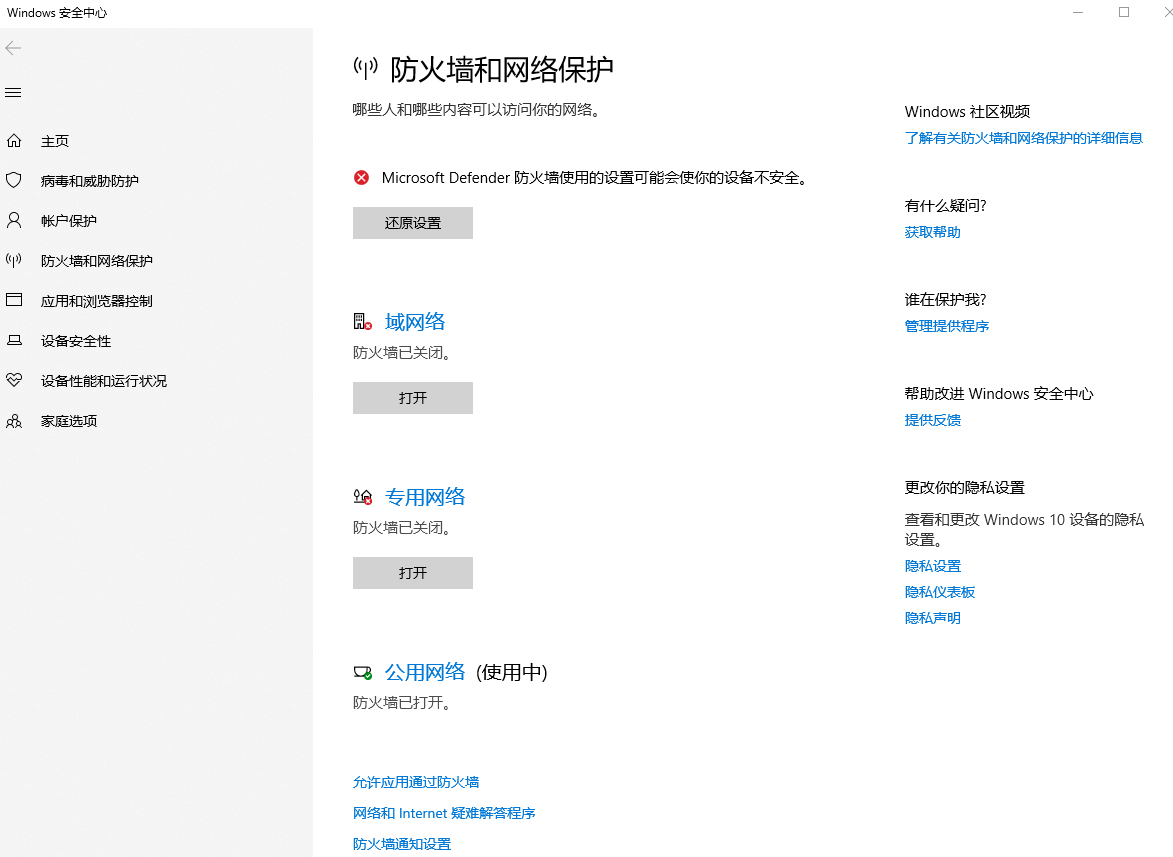Open 设备安全性 section

pos(76,341)
